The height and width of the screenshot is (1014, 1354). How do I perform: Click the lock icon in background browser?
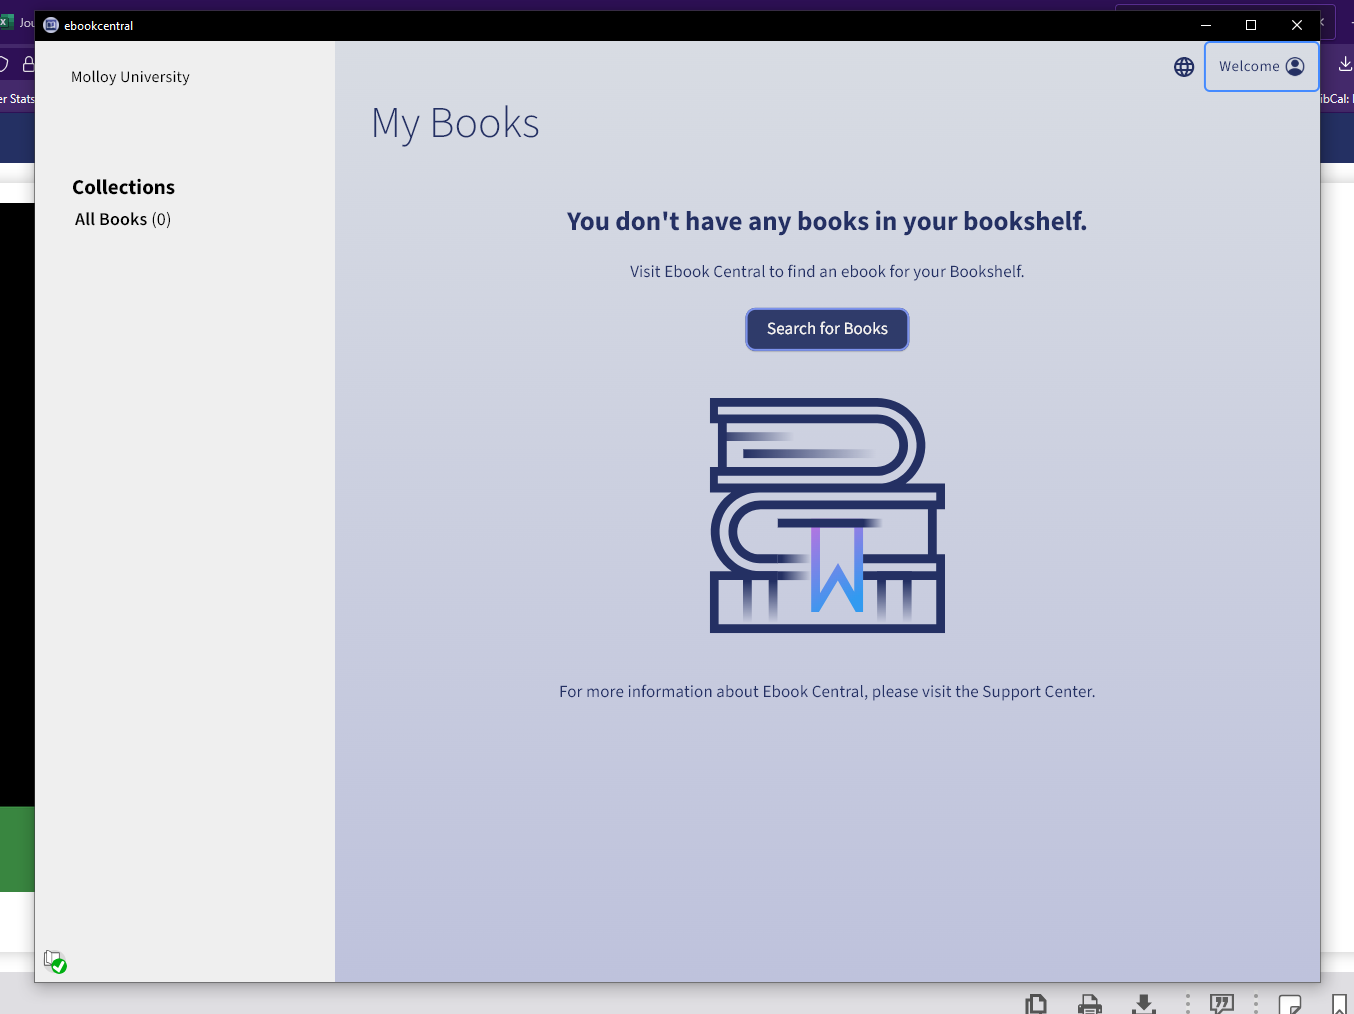point(28,65)
